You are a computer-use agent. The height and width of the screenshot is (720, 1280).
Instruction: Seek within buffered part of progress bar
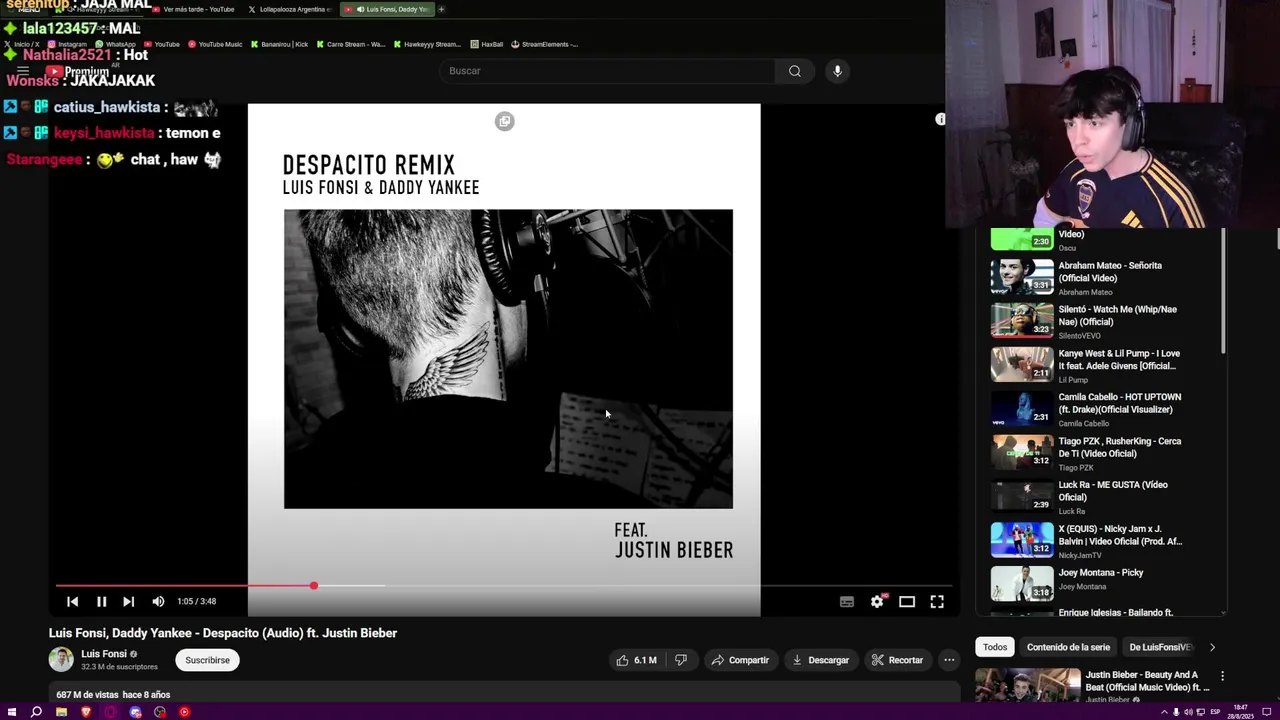(350, 586)
